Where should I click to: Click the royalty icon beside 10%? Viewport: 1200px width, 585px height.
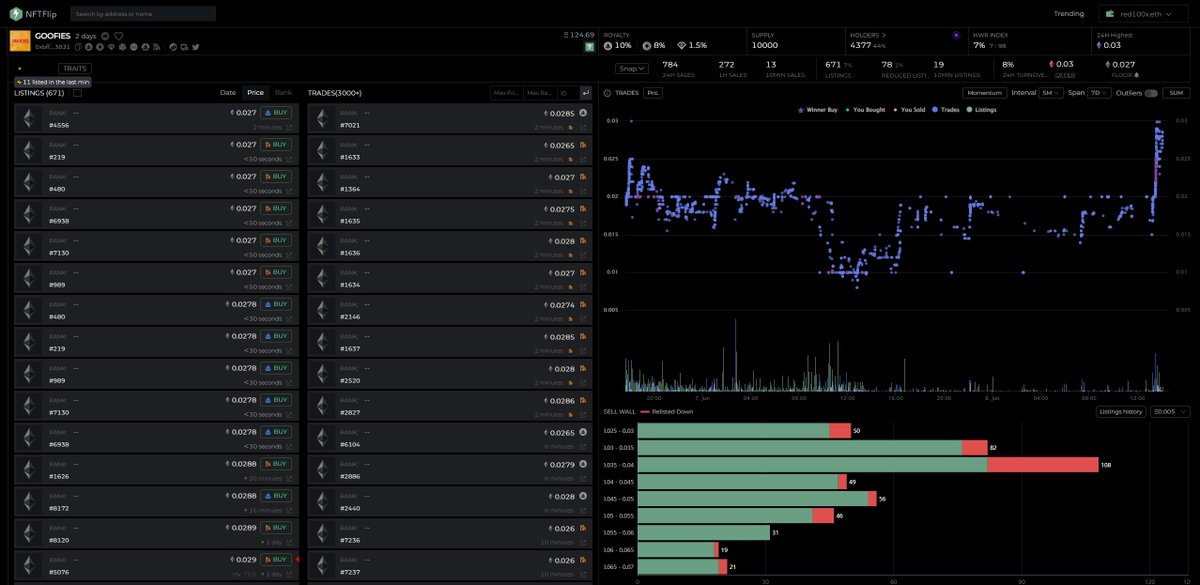[x=608, y=46]
